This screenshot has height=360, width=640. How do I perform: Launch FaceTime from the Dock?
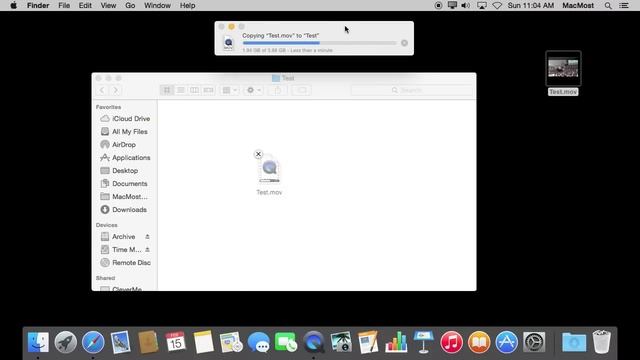point(286,342)
